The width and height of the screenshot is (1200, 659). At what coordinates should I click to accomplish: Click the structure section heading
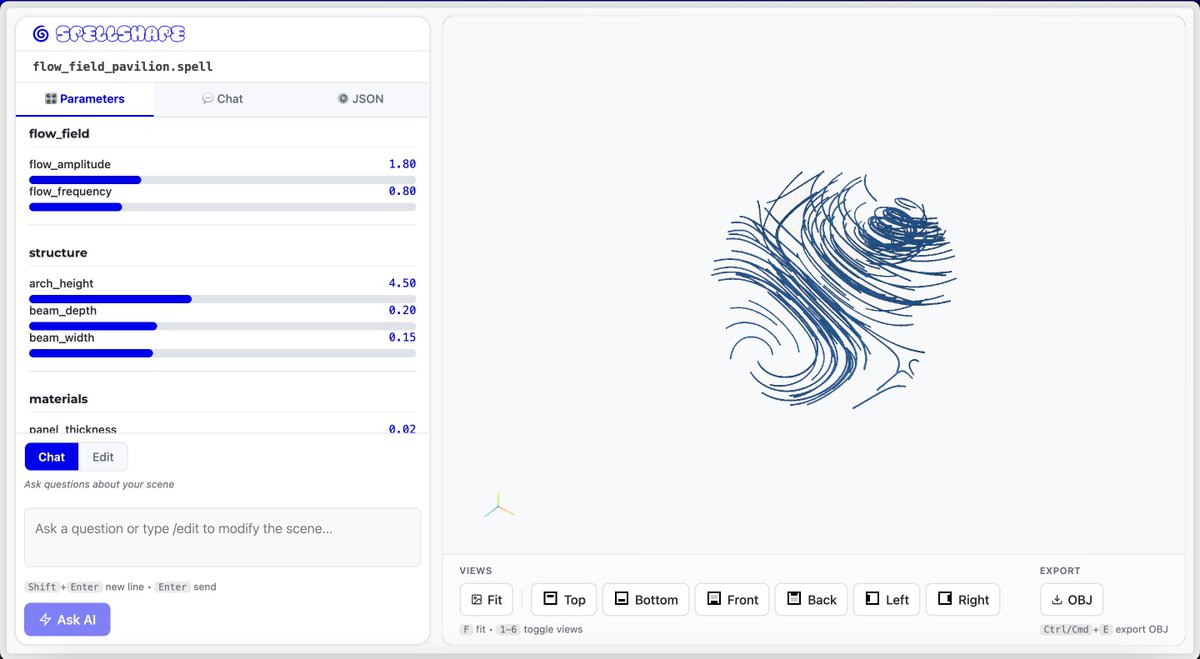(x=58, y=253)
